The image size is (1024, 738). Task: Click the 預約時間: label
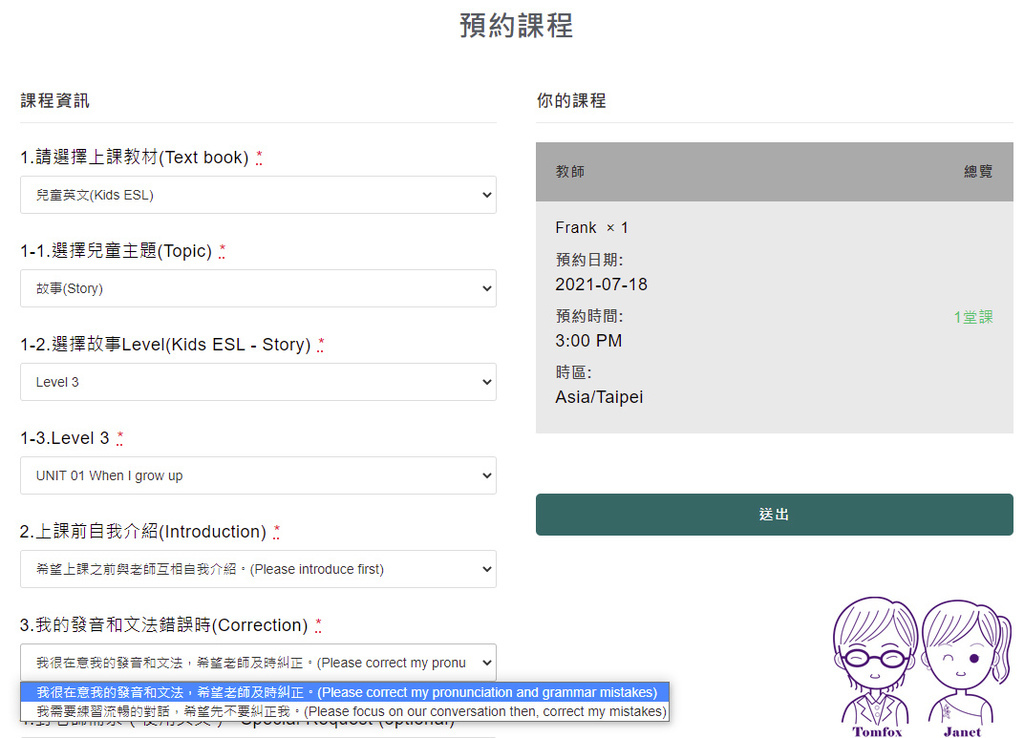tap(589, 316)
